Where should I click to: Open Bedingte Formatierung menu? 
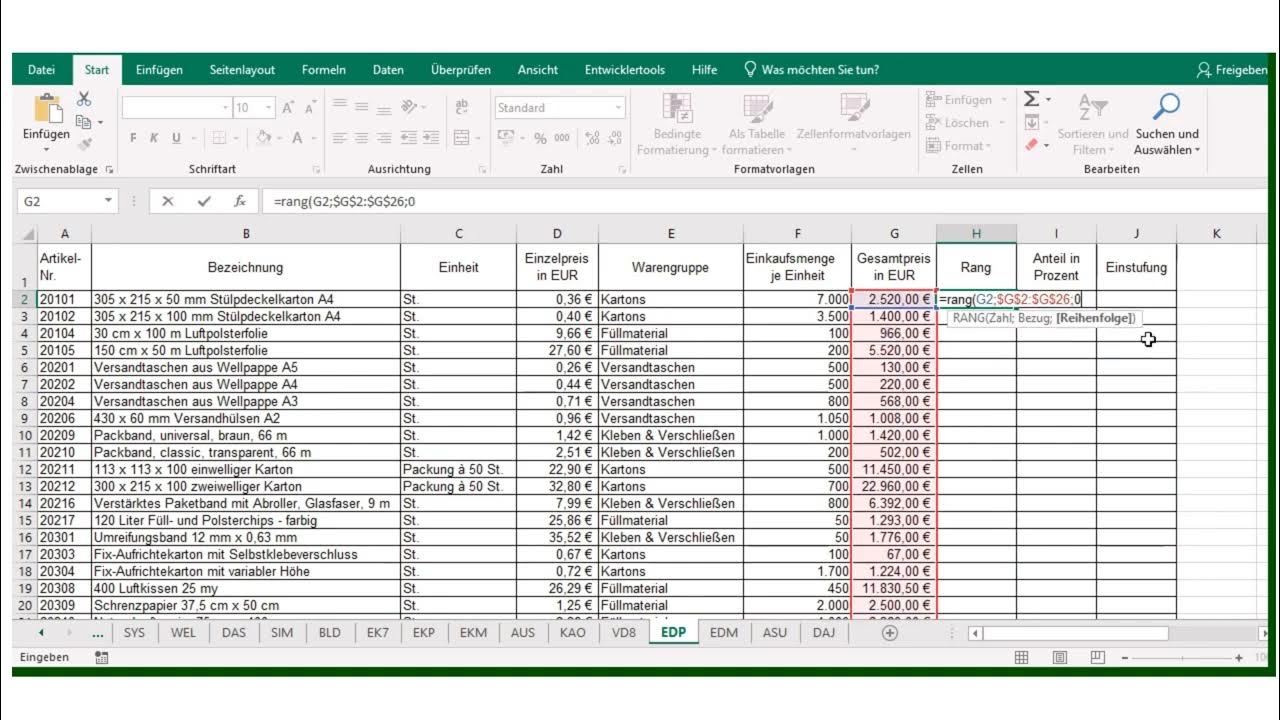[x=677, y=124]
